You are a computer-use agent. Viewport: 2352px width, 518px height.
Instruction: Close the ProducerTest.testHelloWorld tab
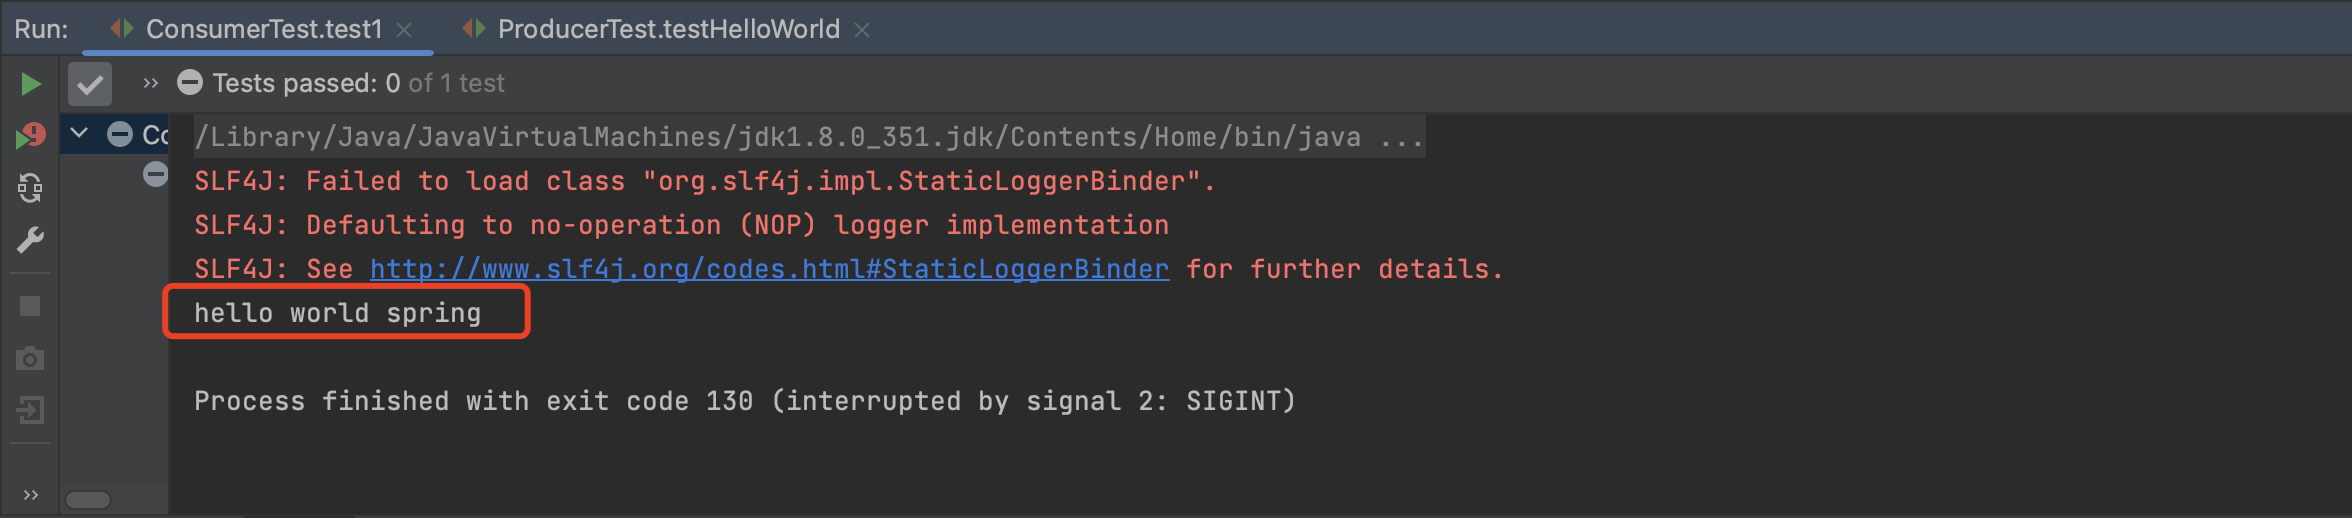click(x=862, y=30)
